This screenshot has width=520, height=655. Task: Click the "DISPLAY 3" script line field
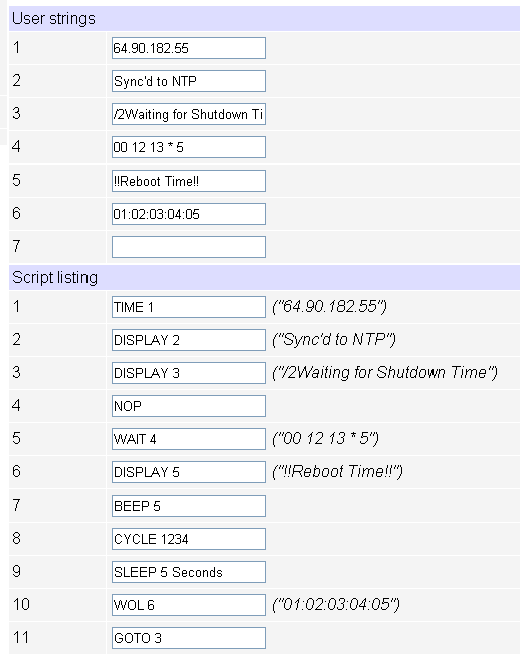point(189,373)
